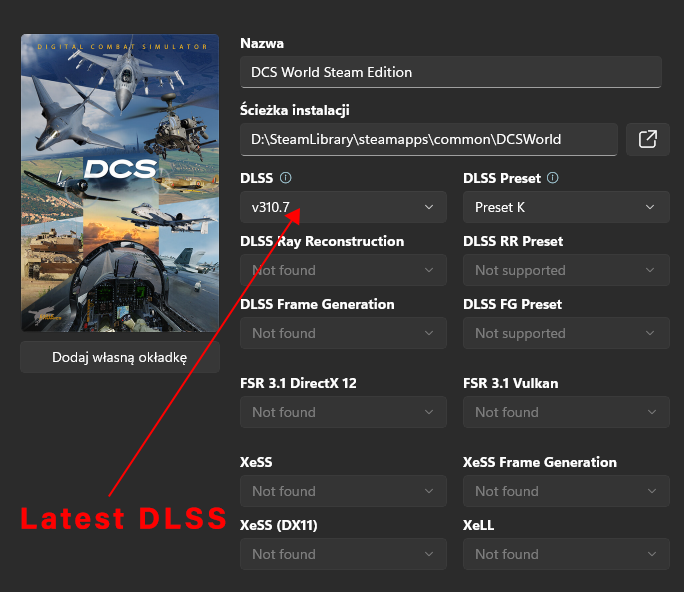Open FSR 3.1 Vulkan dropdown
This screenshot has height=592, width=684.
pyautogui.click(x=566, y=412)
